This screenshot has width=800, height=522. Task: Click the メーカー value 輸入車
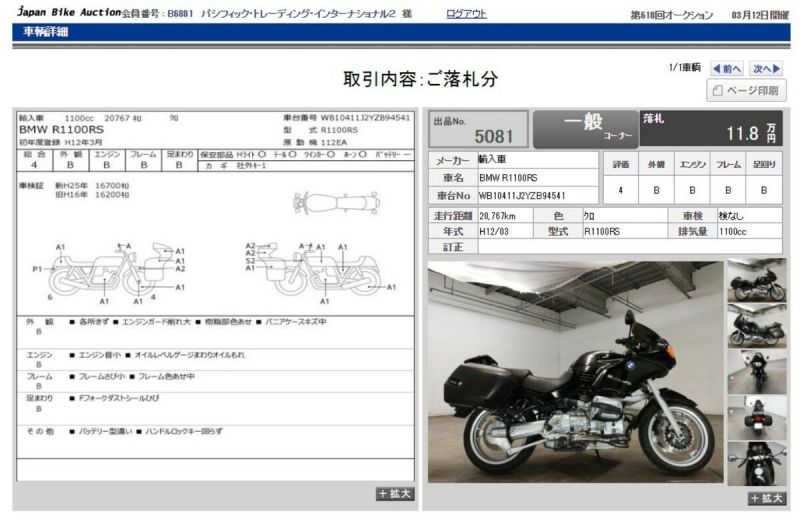[492, 160]
